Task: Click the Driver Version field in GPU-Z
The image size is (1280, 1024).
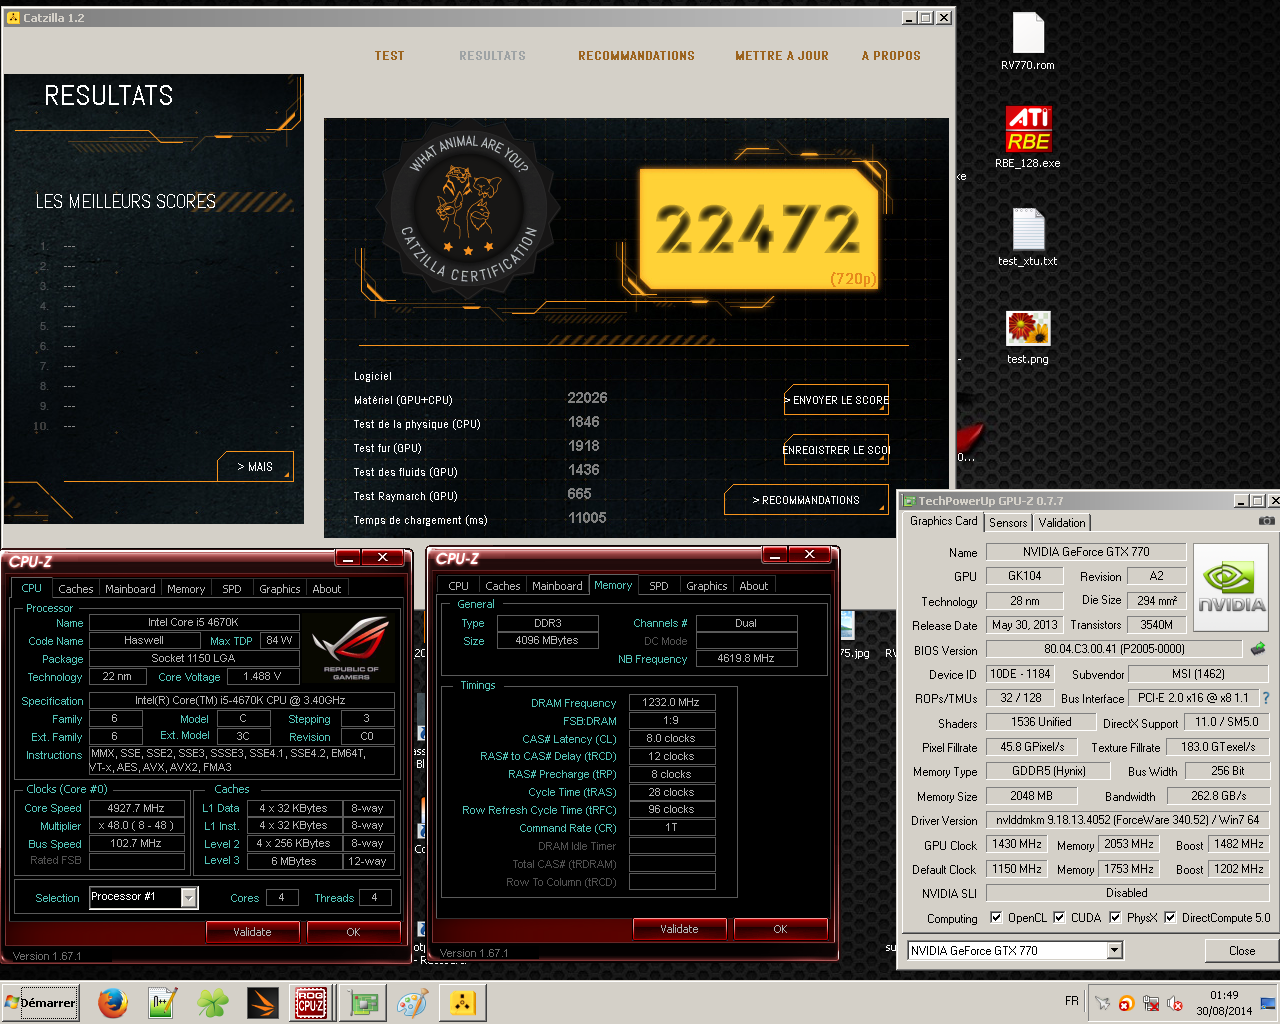Action: click(1127, 820)
